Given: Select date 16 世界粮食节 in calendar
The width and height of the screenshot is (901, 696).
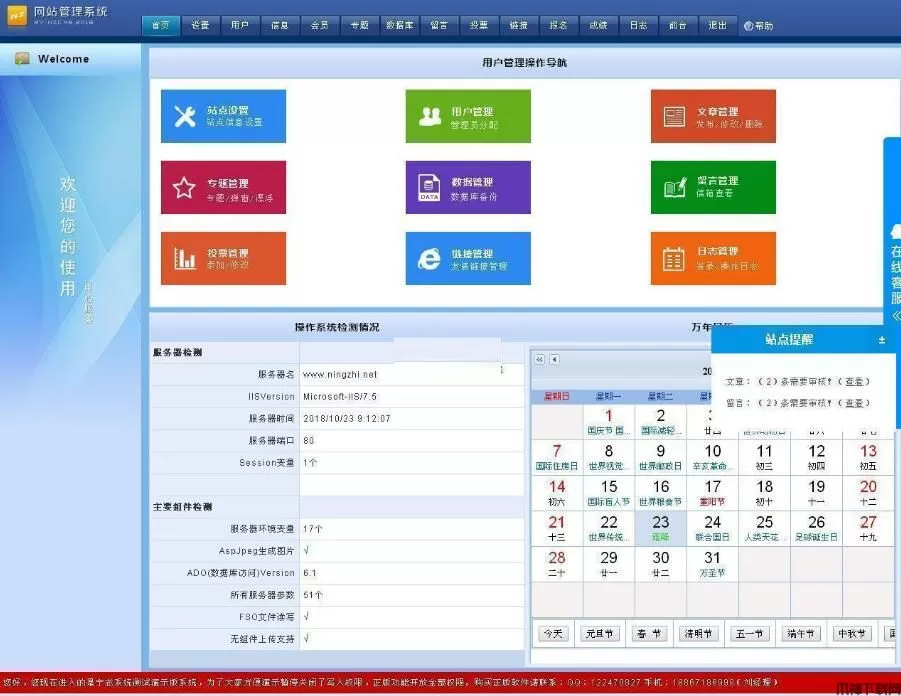Looking at the screenshot, I should pyautogui.click(x=661, y=493).
